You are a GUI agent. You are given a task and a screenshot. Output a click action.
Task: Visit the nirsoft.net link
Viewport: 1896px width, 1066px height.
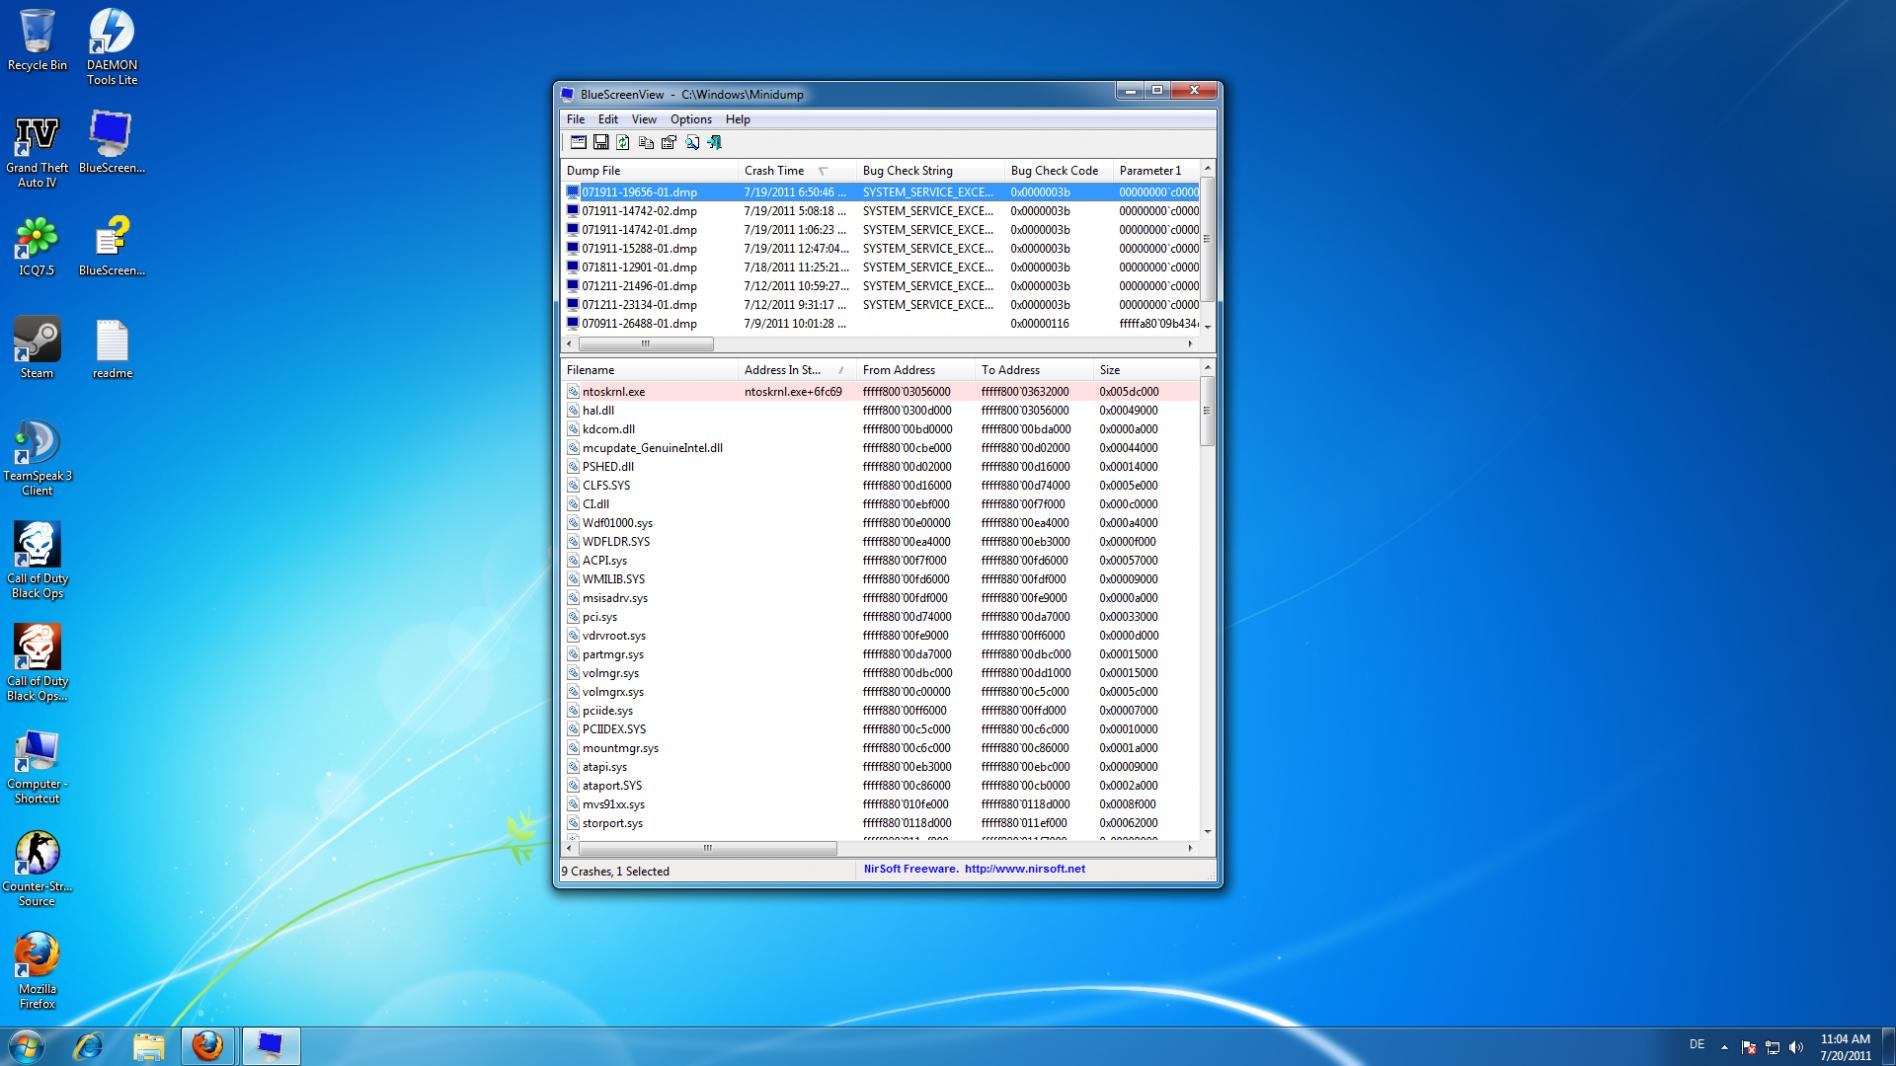click(x=1024, y=869)
